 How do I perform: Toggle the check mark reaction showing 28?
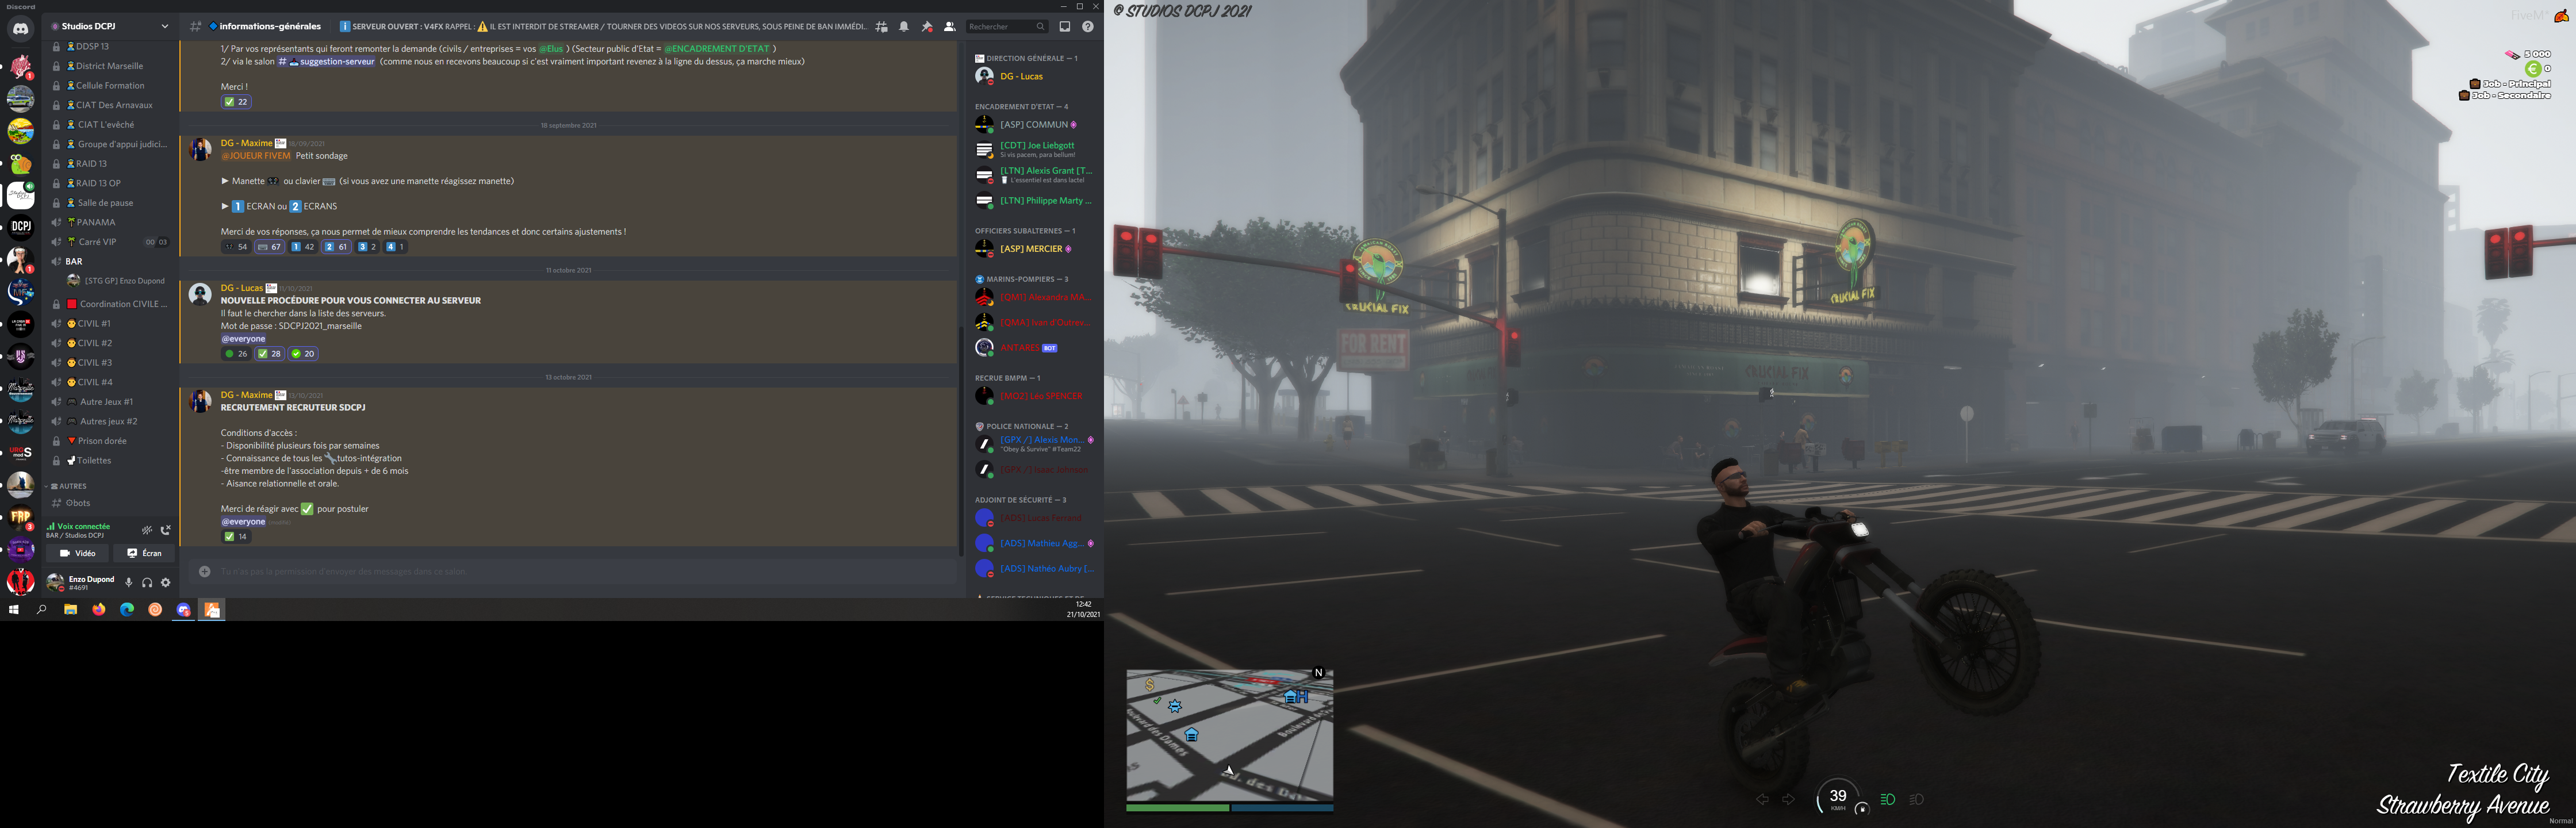point(269,354)
